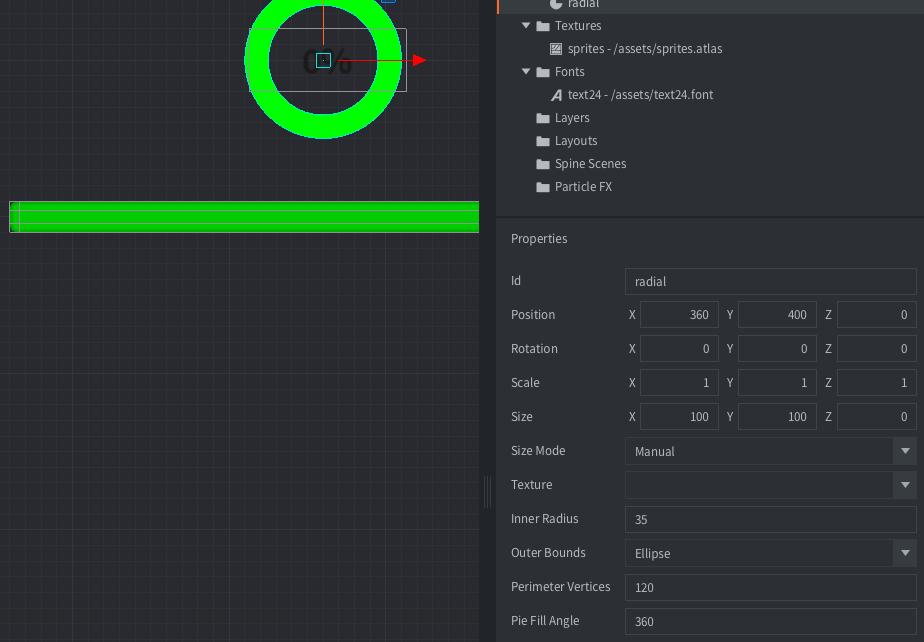Click the sprites atlas image icon
924x642 pixels.
pos(556,49)
